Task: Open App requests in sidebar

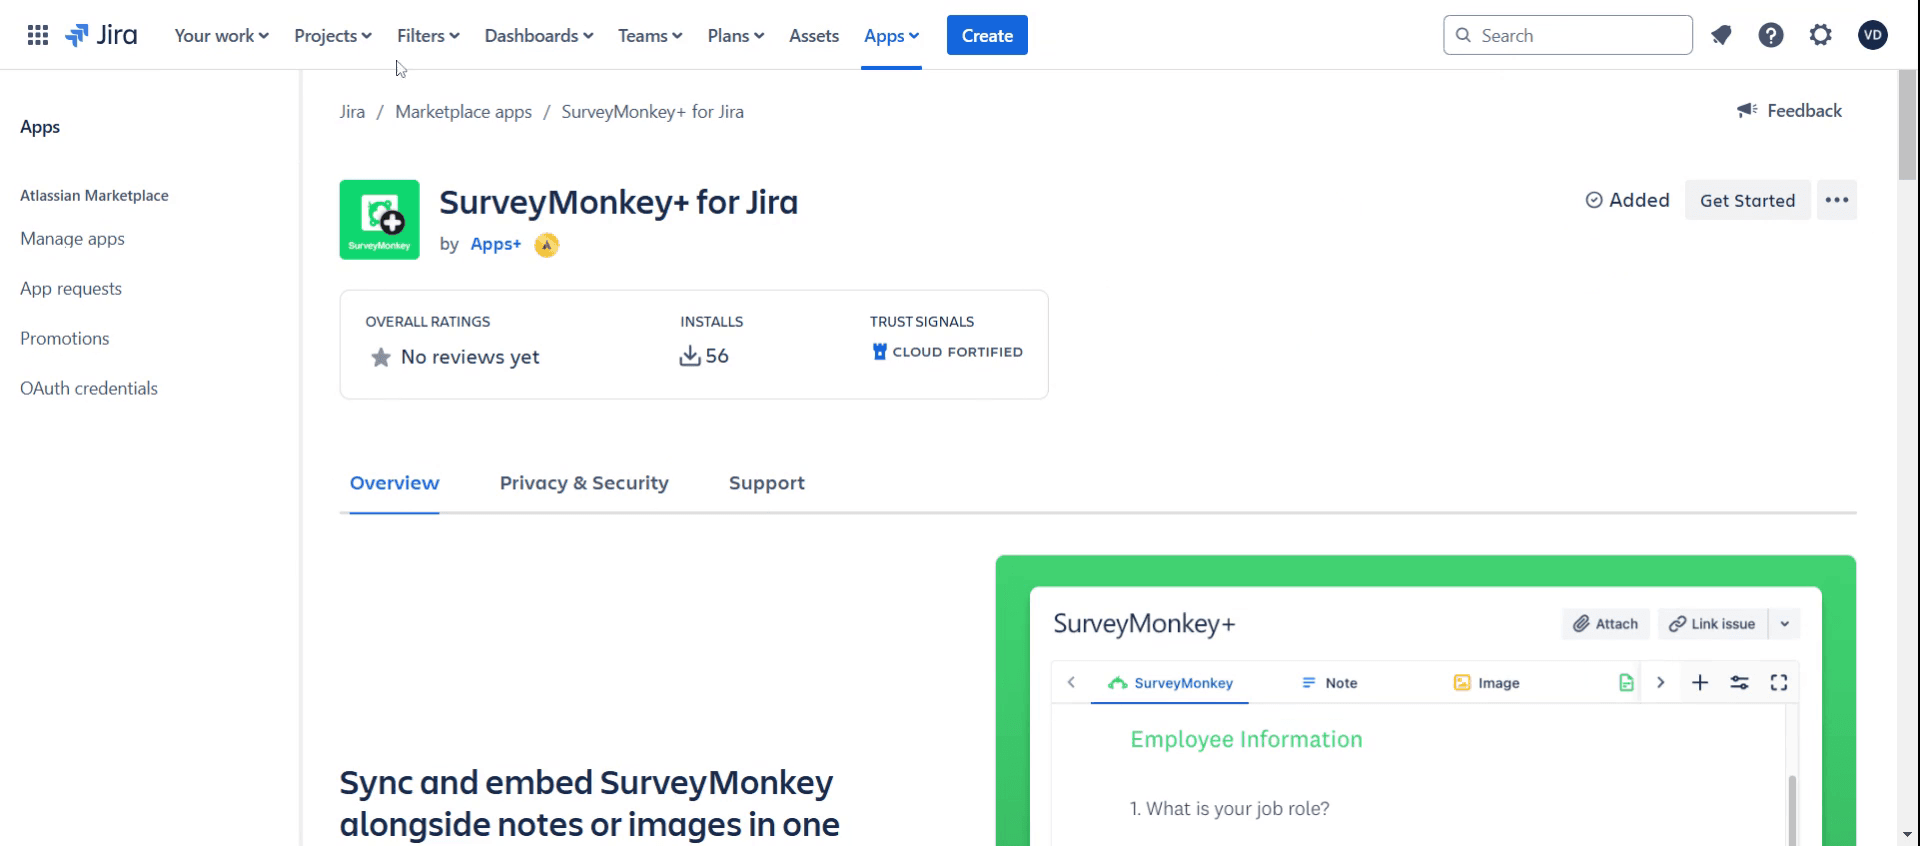Action: coord(71,289)
